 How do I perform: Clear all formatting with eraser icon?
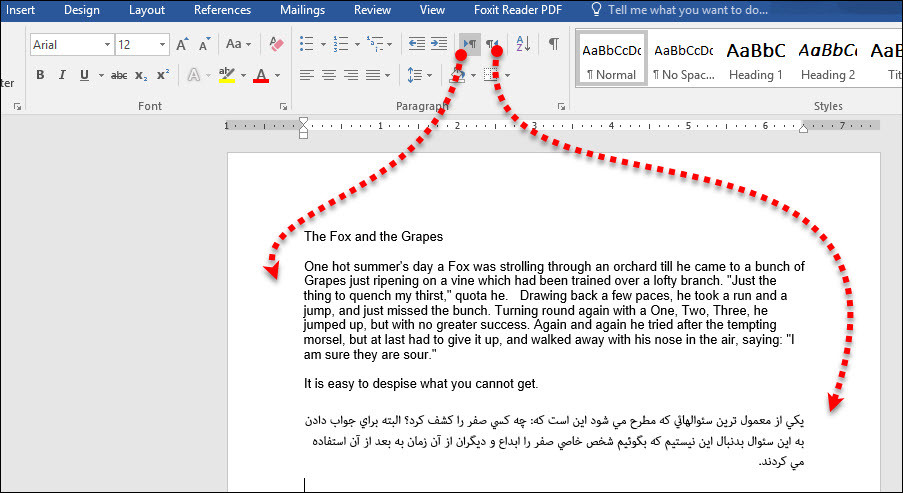(x=276, y=44)
